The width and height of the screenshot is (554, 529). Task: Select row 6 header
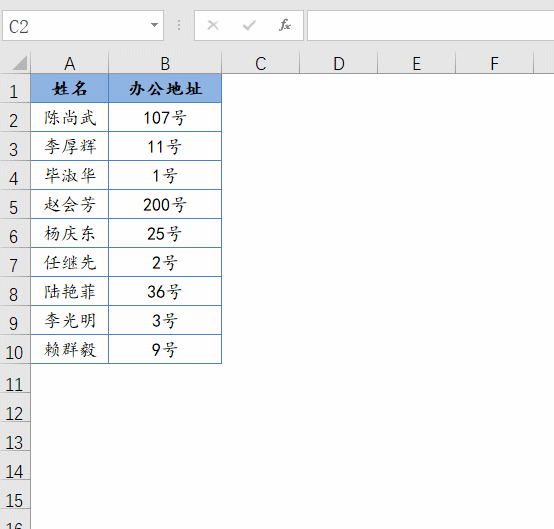tap(15, 234)
